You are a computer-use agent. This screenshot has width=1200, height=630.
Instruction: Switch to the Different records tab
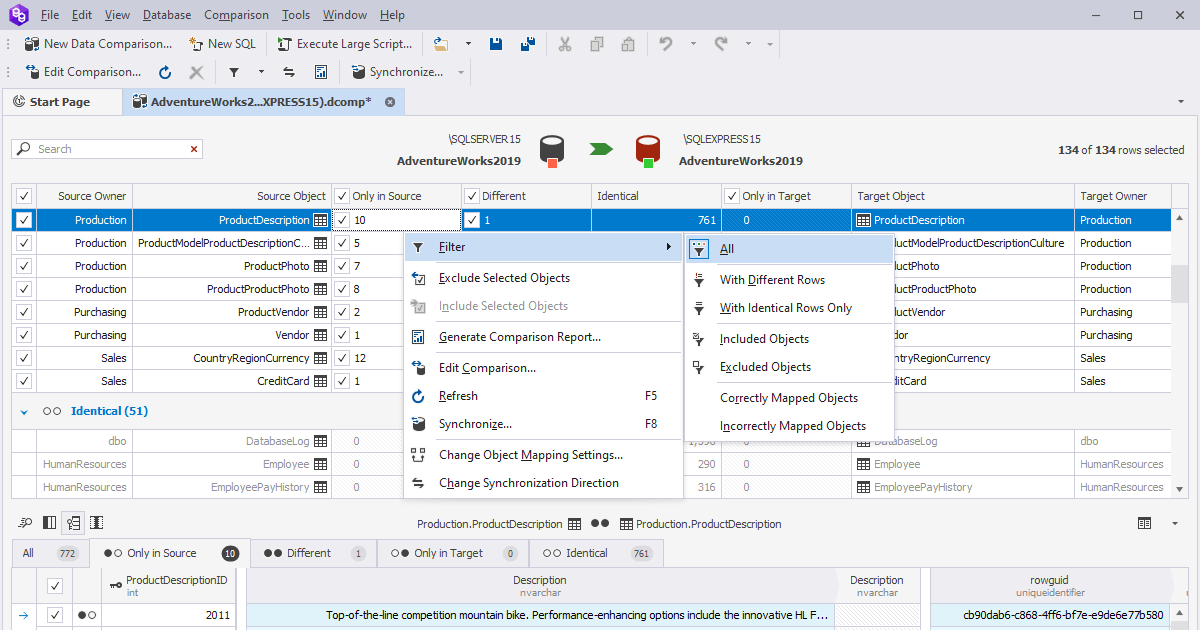tap(314, 553)
